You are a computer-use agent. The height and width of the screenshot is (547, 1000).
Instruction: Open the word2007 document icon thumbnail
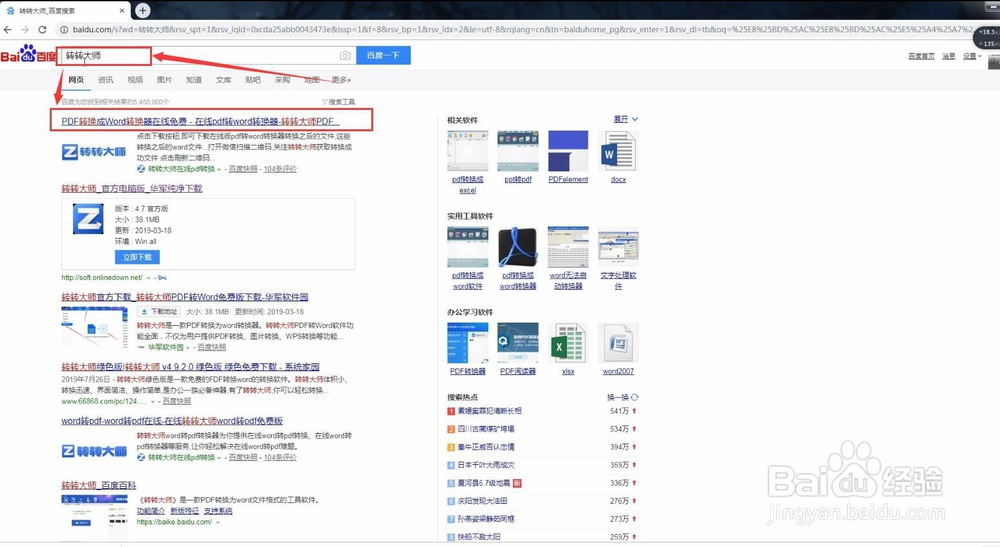tap(618, 343)
